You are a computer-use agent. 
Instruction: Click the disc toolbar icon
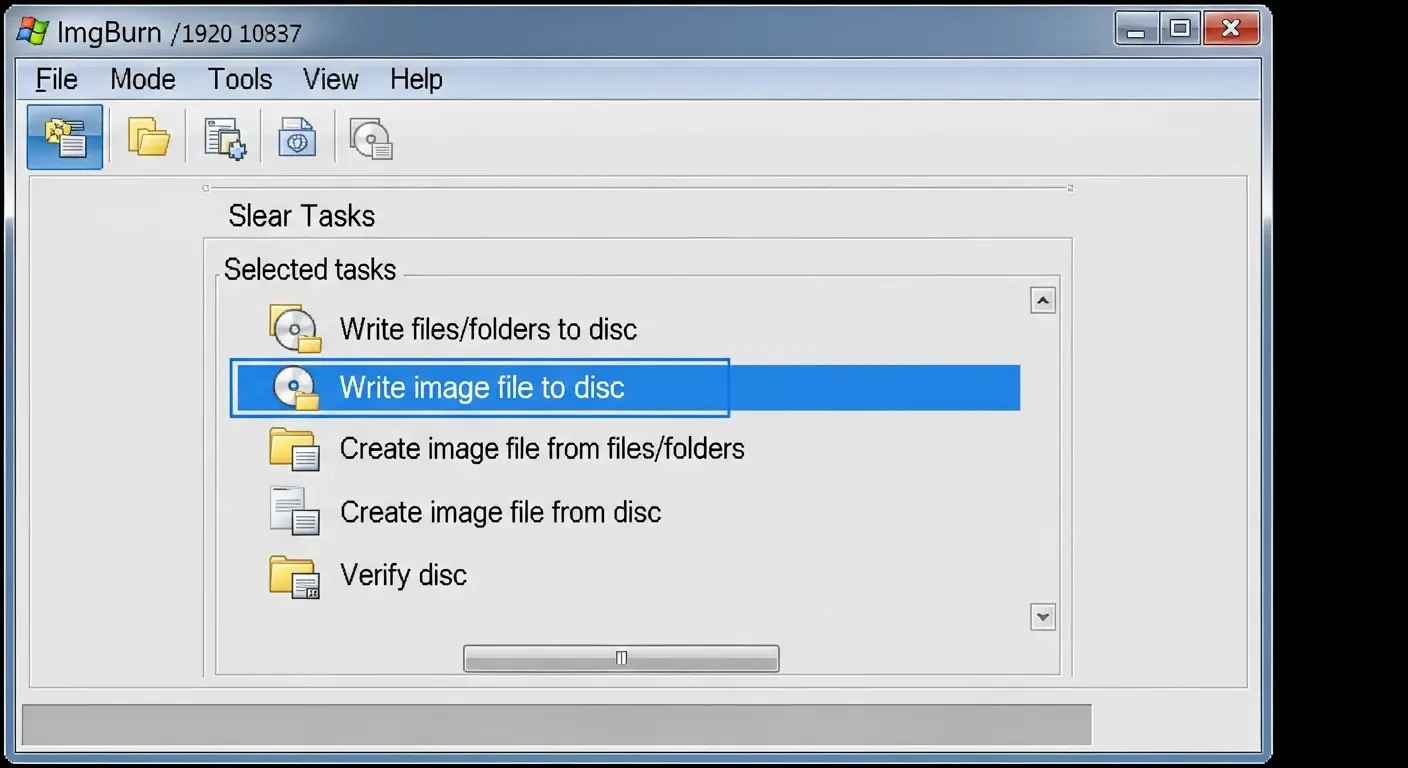point(371,138)
